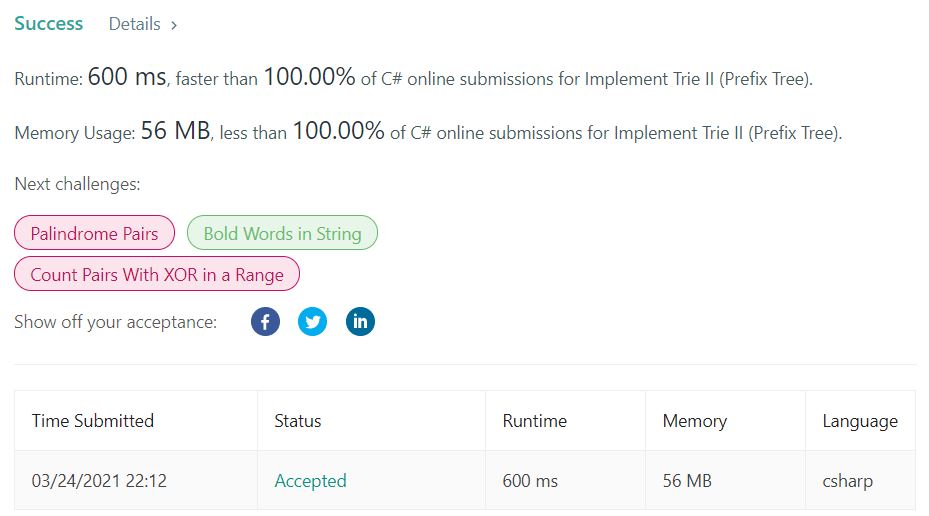Share acceptance on Twitter
The width and height of the screenshot is (929, 516).
tap(313, 322)
